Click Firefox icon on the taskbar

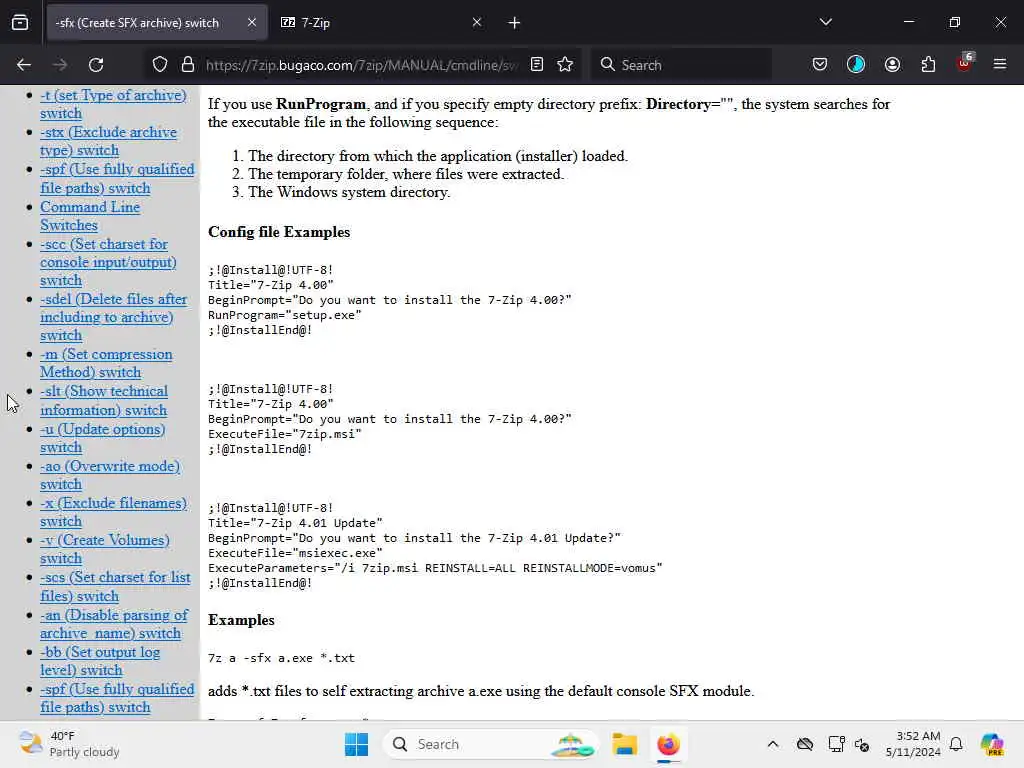669,744
